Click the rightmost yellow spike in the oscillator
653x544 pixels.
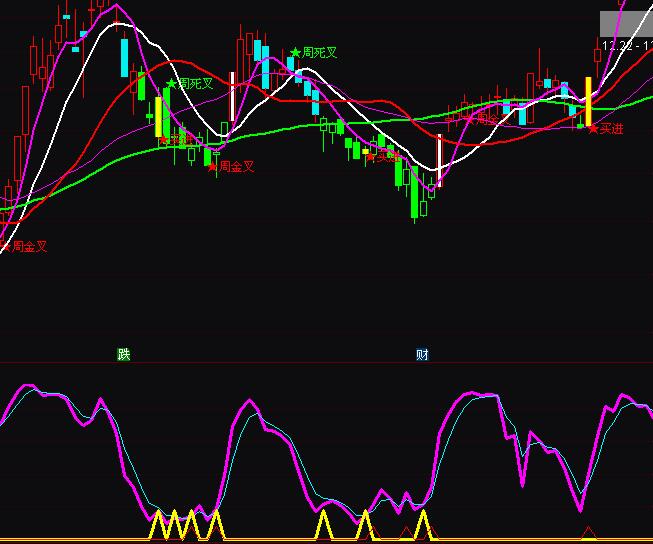[x=423, y=523]
